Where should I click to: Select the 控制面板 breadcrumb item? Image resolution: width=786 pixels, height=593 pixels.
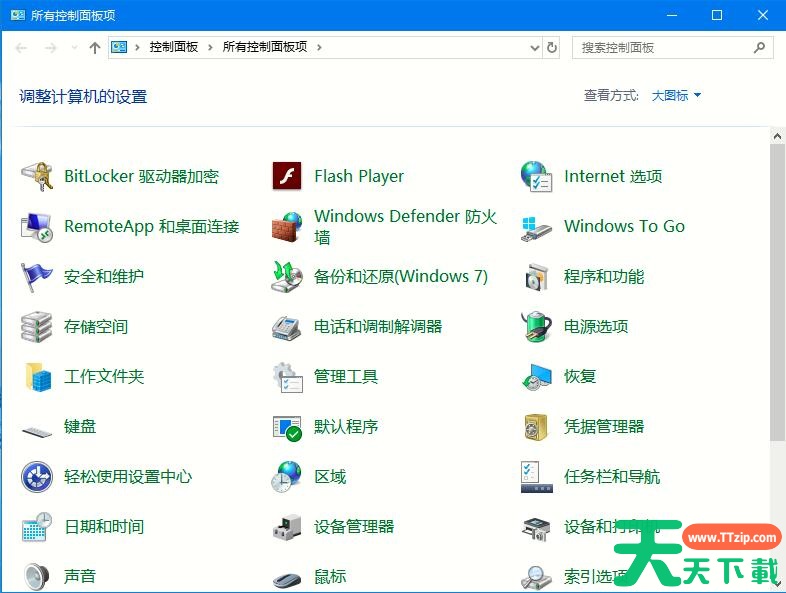tap(174, 47)
